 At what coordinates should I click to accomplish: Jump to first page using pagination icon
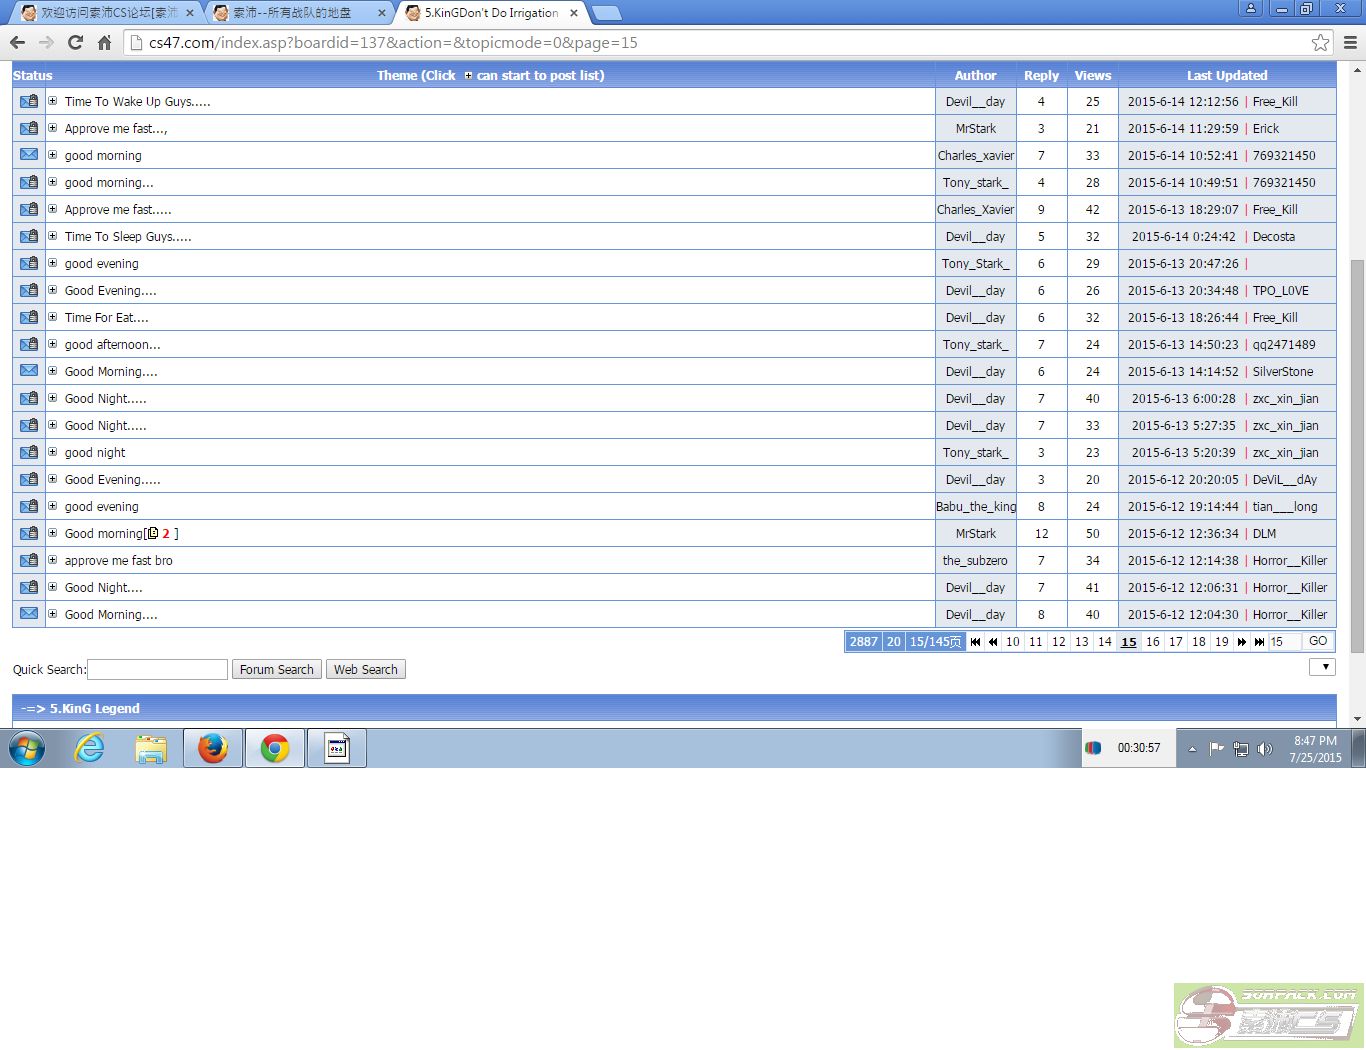975,642
